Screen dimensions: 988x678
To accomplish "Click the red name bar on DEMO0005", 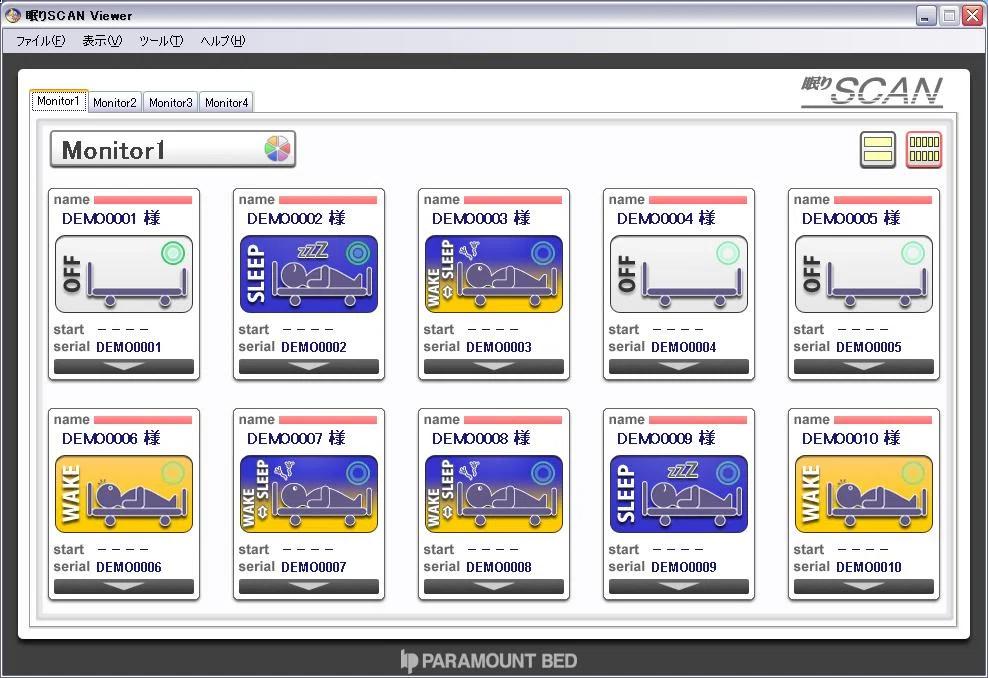I will click(x=883, y=200).
